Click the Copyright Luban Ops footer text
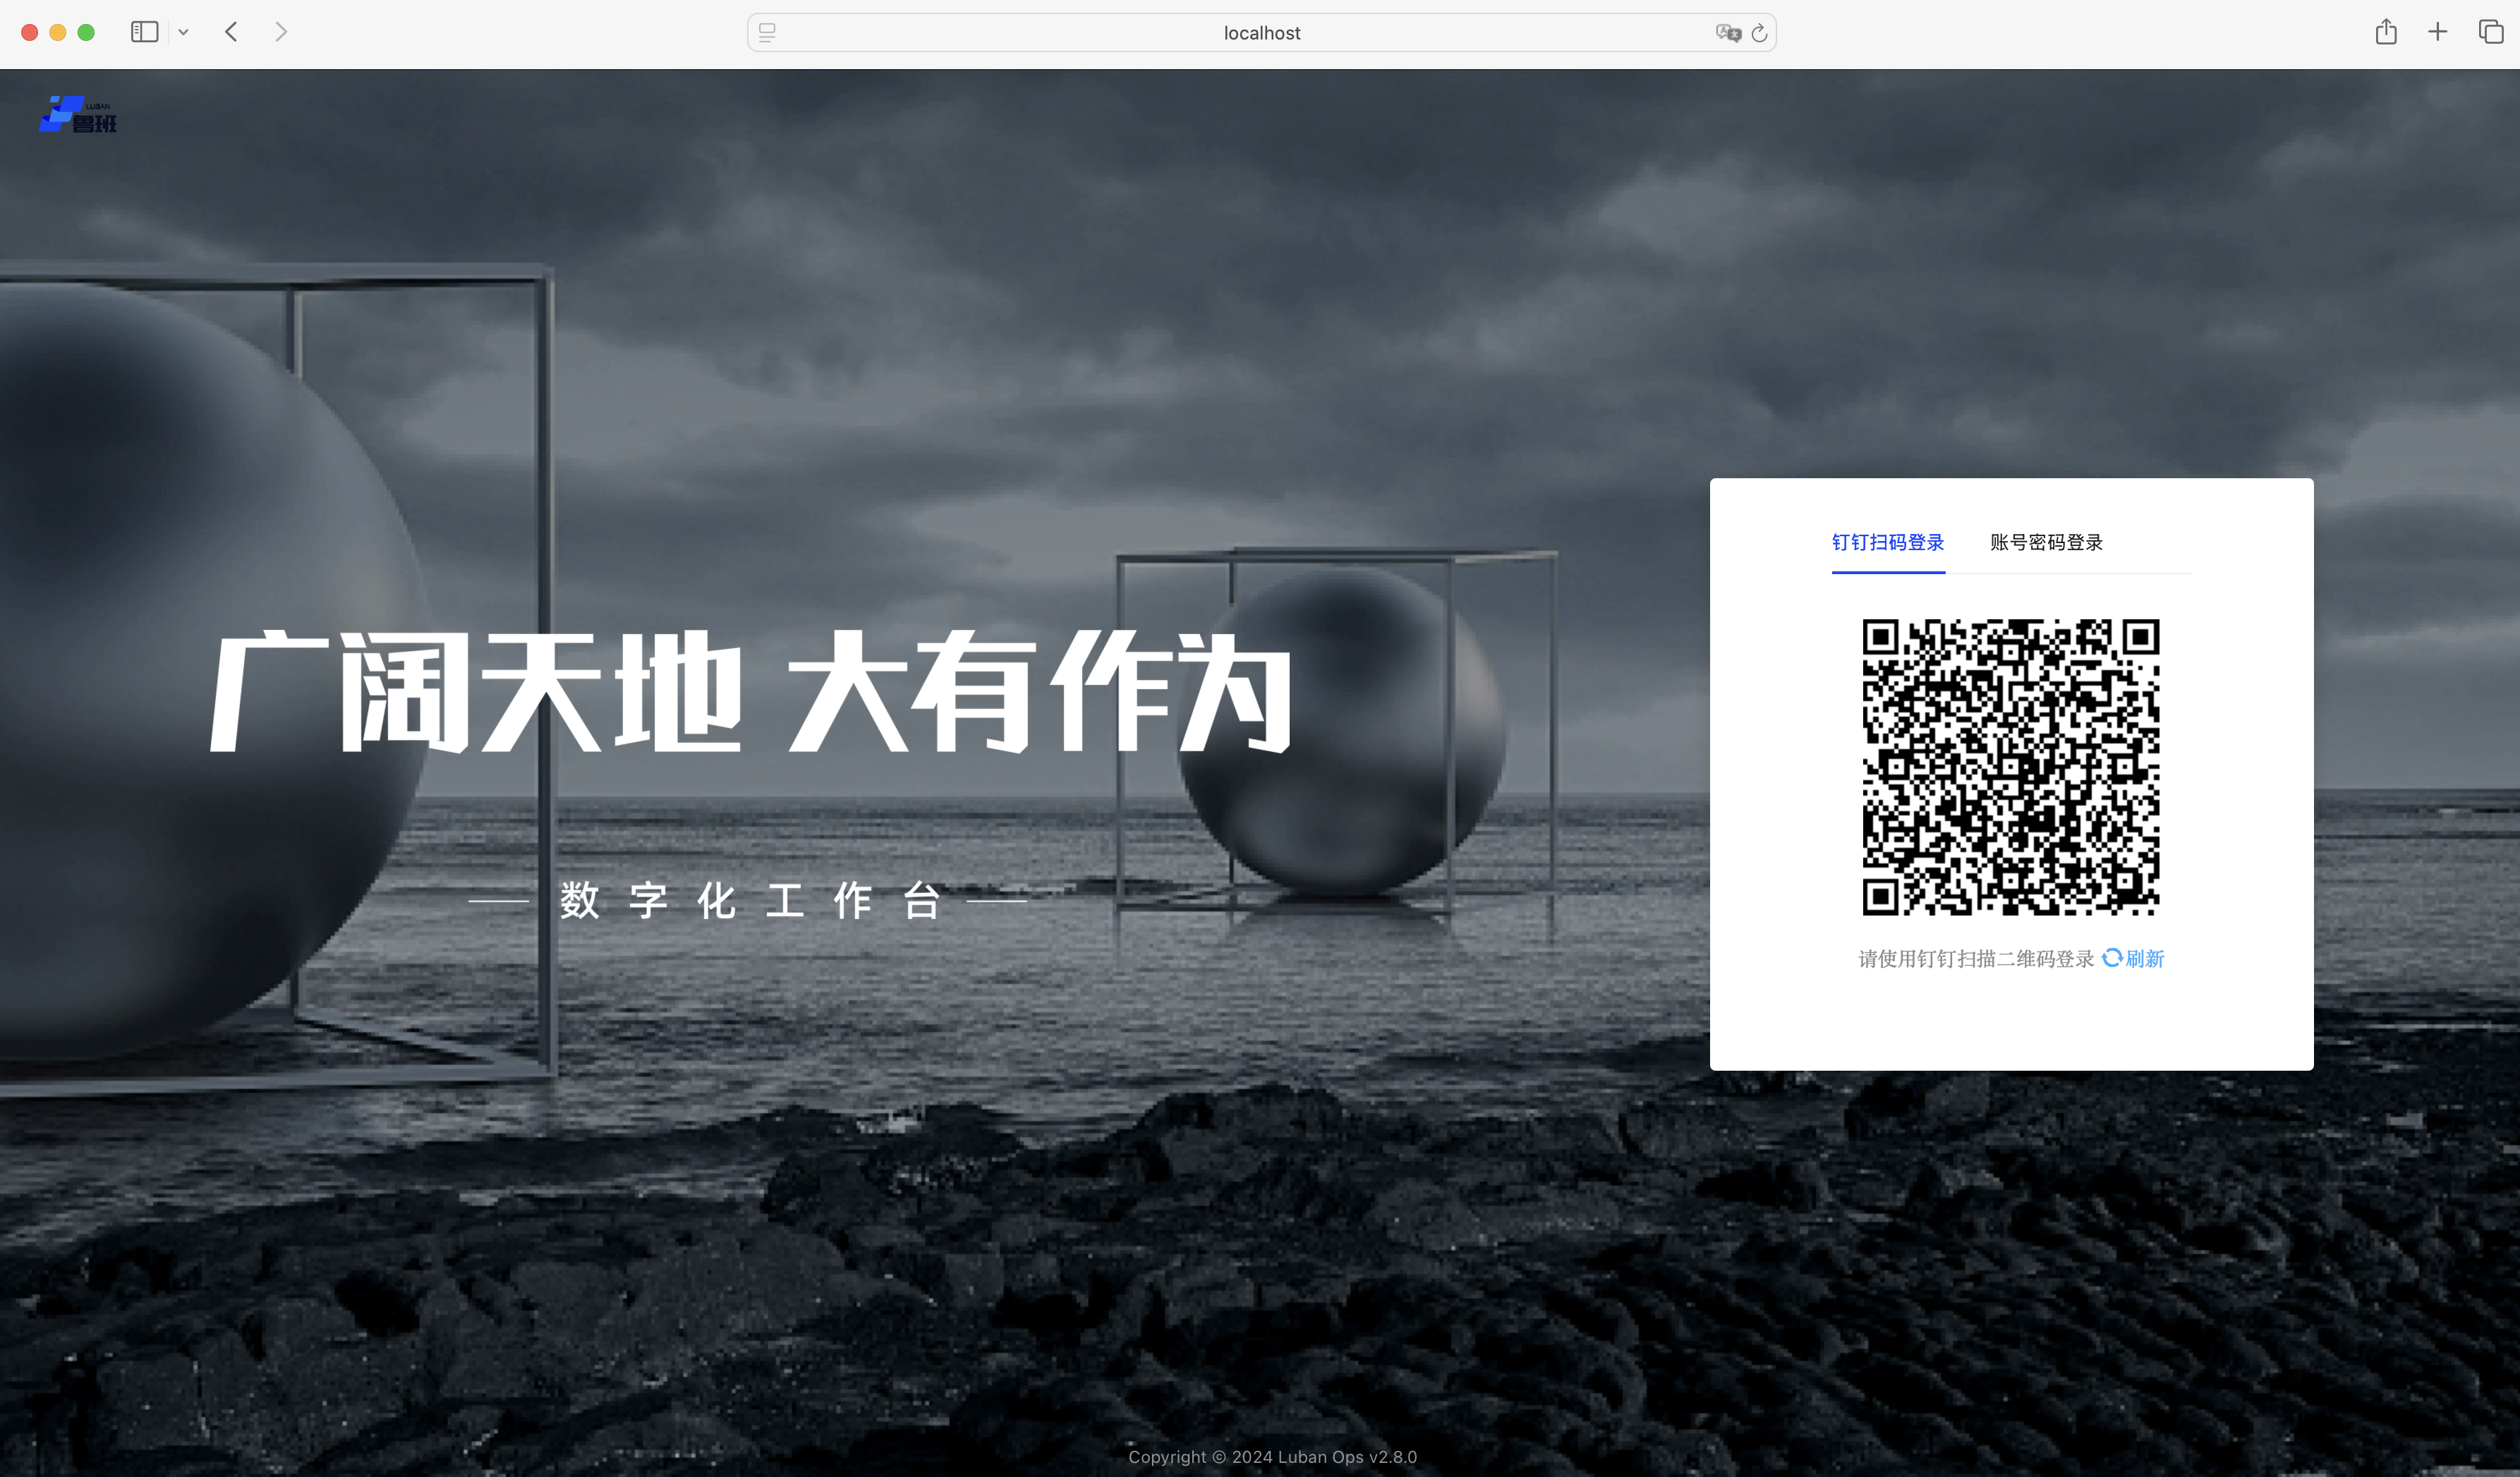Viewport: 2520px width, 1477px height. [1272, 1456]
